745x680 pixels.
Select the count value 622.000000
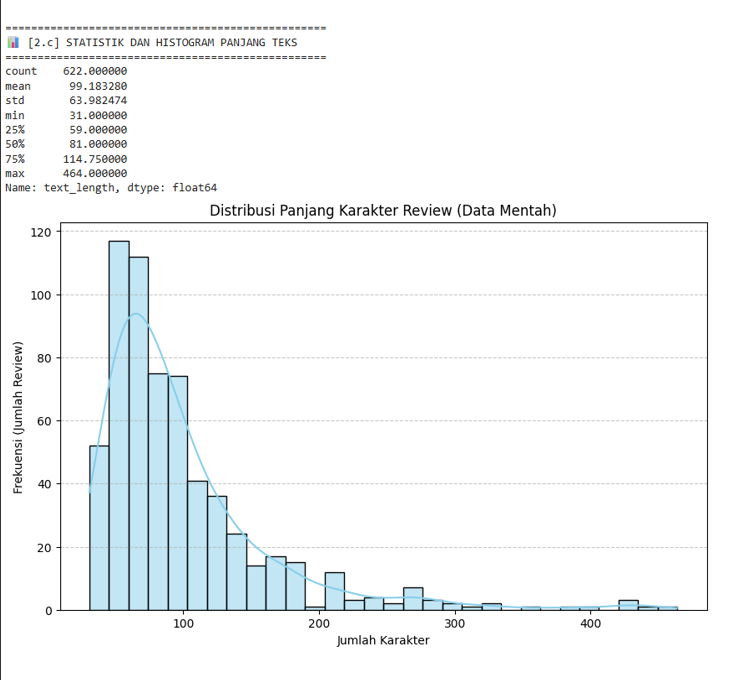coord(95,71)
